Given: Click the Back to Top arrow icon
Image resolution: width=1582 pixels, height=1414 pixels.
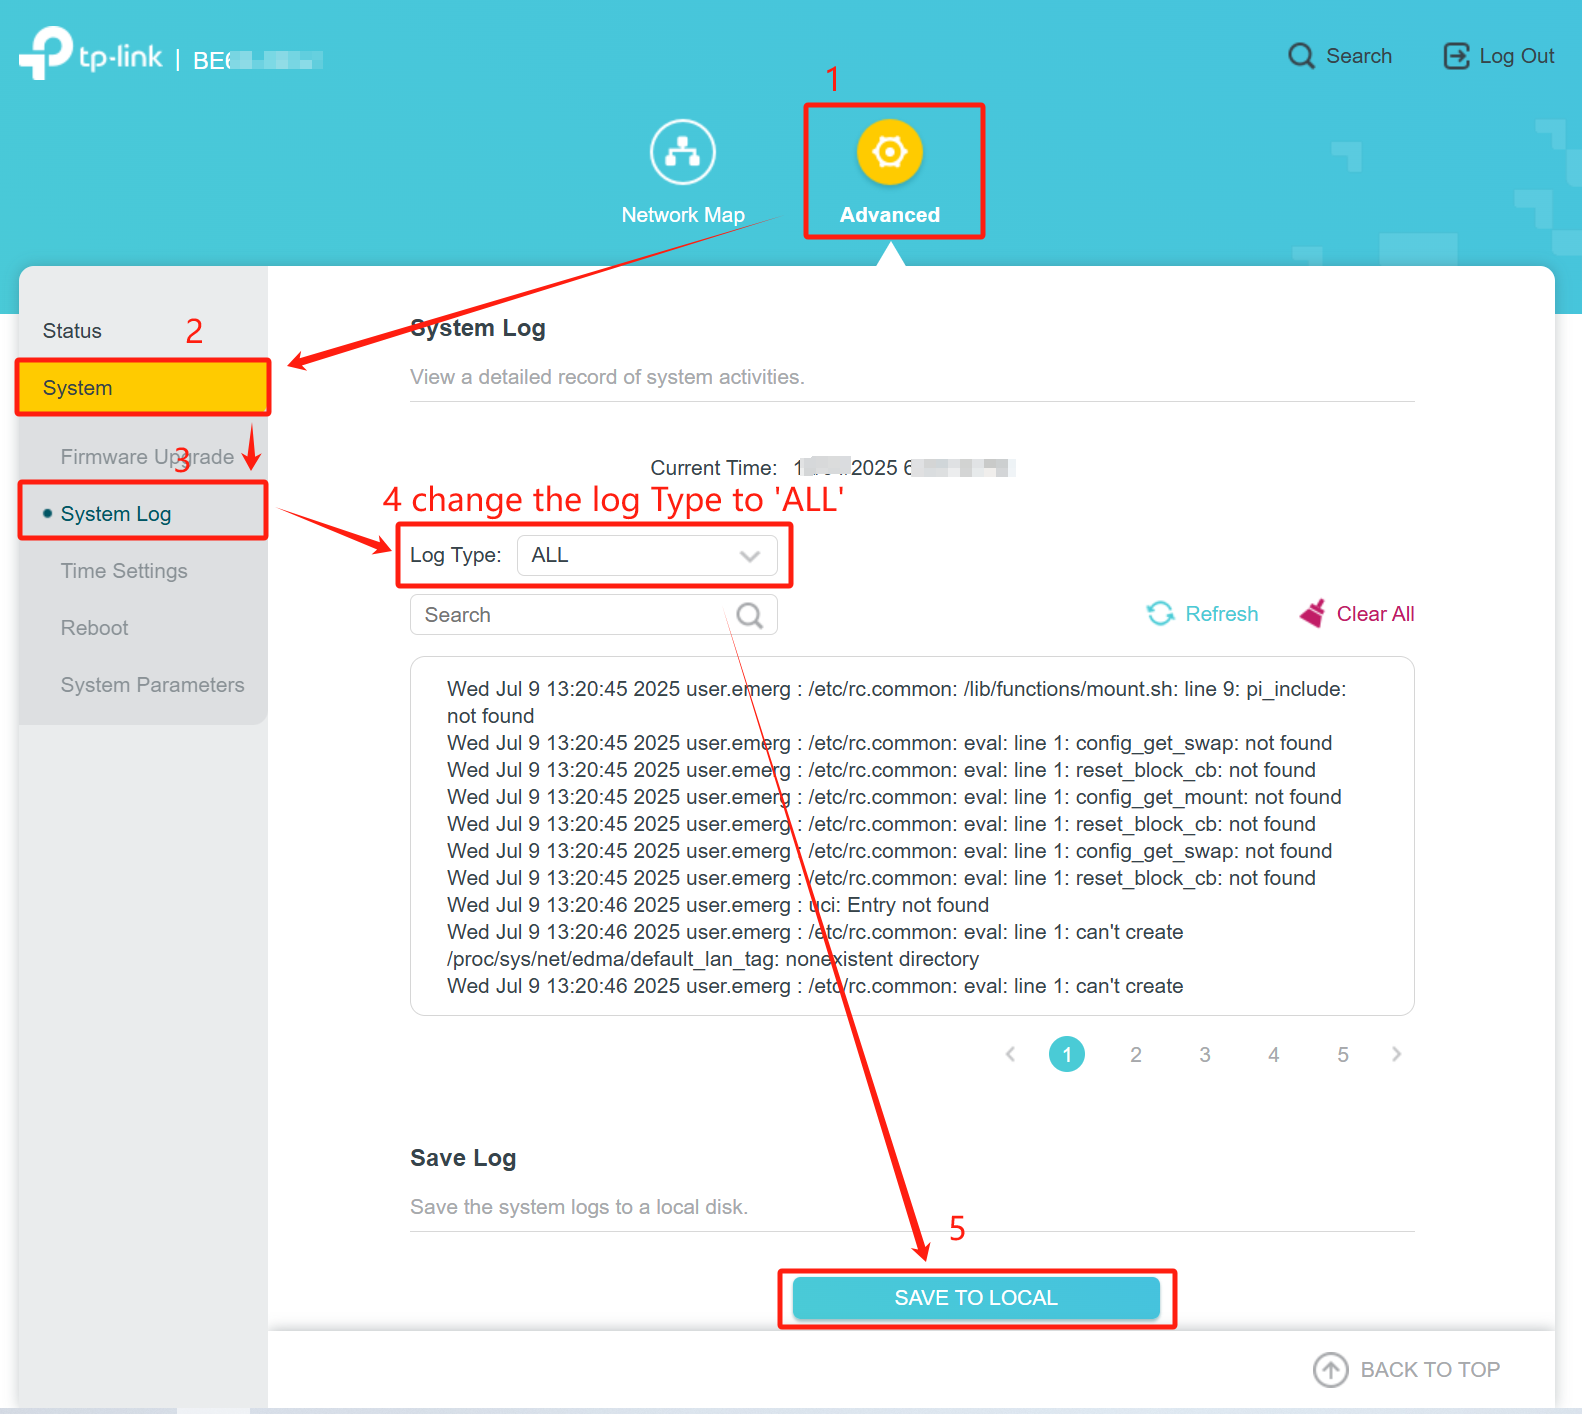Looking at the screenshot, I should 1331,1370.
